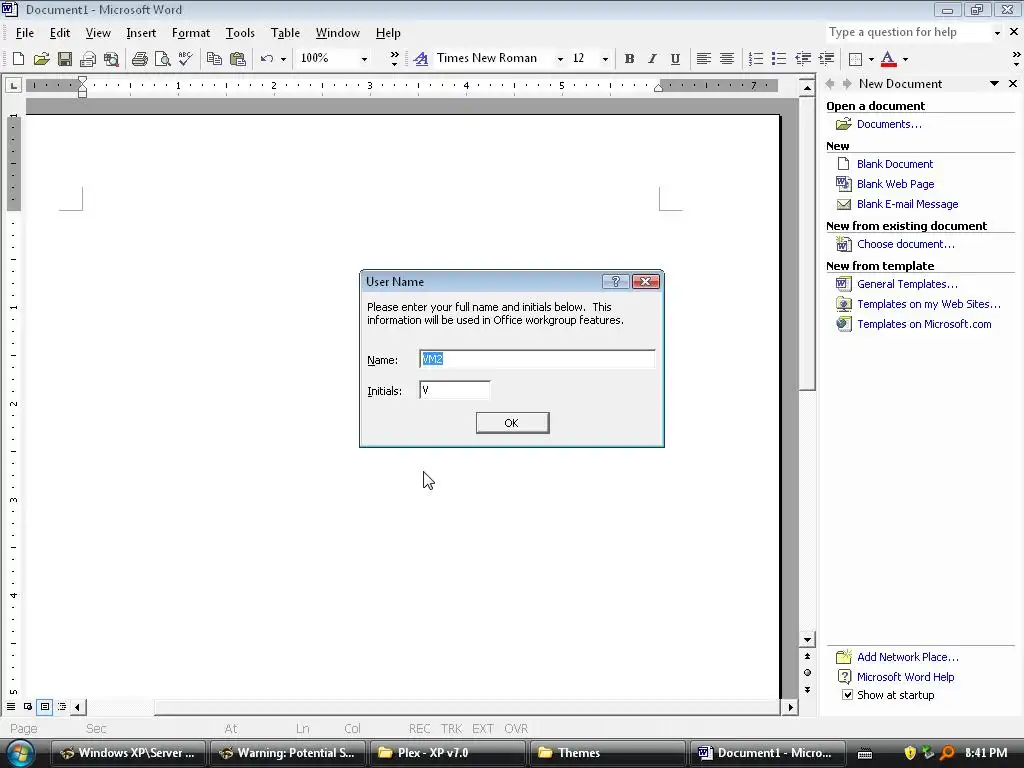Click the tab stop selector at ruler corner
This screenshot has width=1024, height=768.
coord(14,85)
